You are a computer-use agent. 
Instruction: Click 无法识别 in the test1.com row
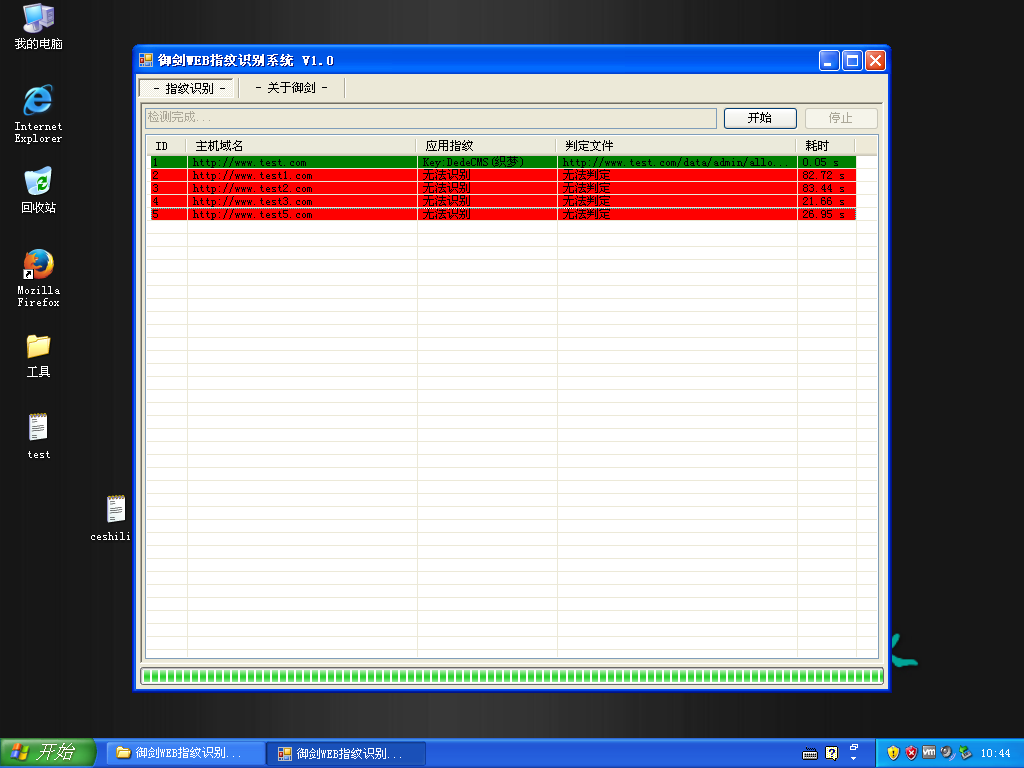[446, 175]
